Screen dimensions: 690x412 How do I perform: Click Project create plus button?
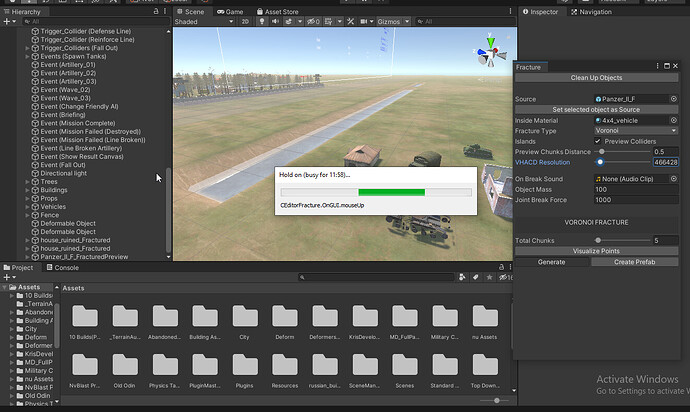(x=7, y=277)
